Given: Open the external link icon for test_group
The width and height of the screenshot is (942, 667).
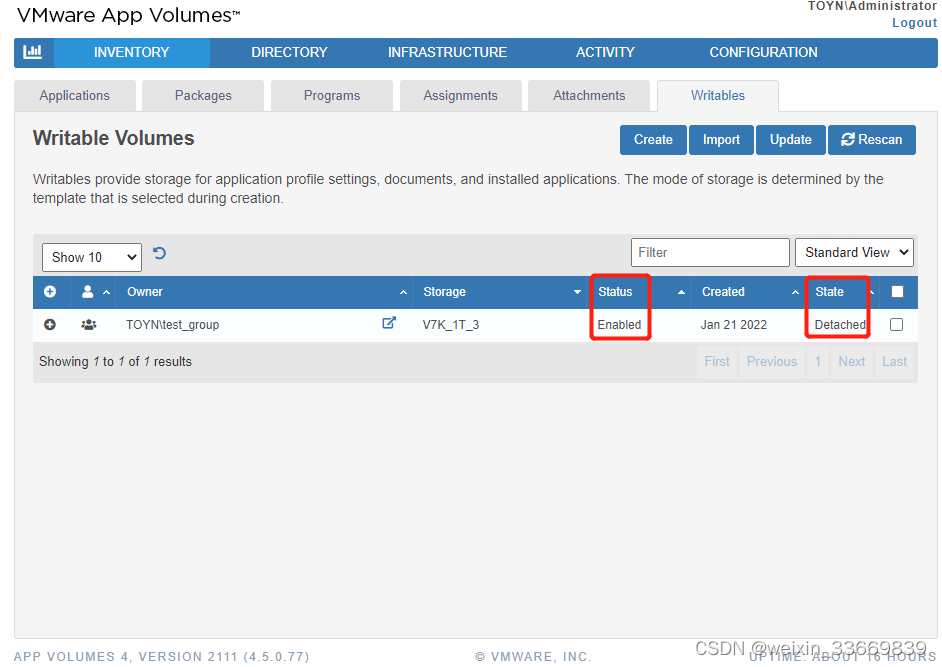Looking at the screenshot, I should (x=389, y=323).
